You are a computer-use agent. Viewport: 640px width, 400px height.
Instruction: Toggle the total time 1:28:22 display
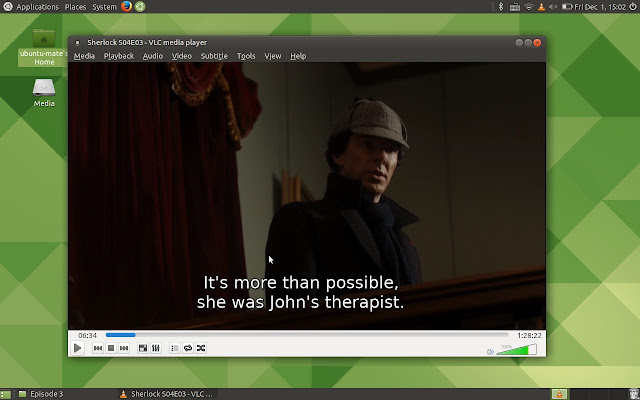point(529,336)
